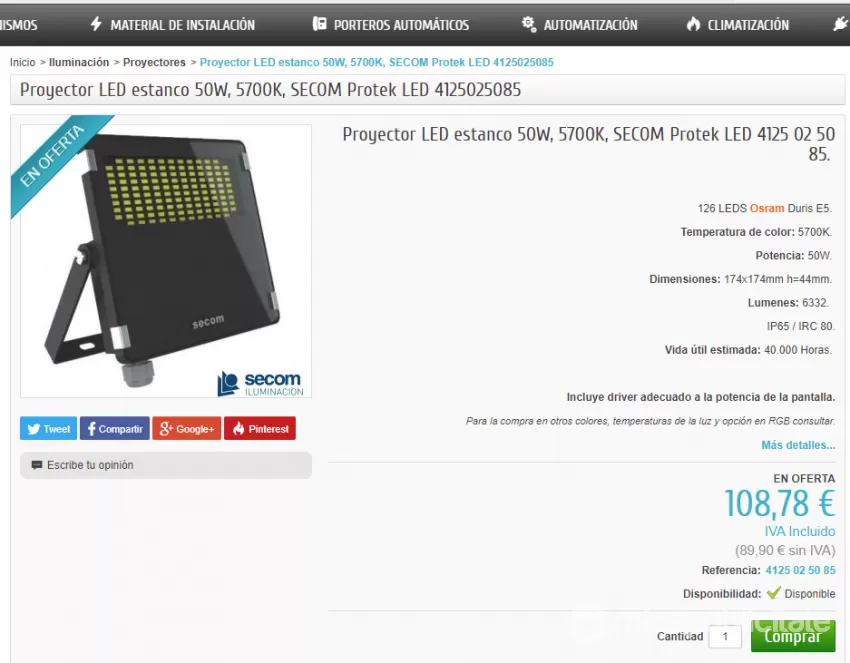Click the flame icon beside Climatización
Viewport: 850px width, 663px height.
coord(693,24)
